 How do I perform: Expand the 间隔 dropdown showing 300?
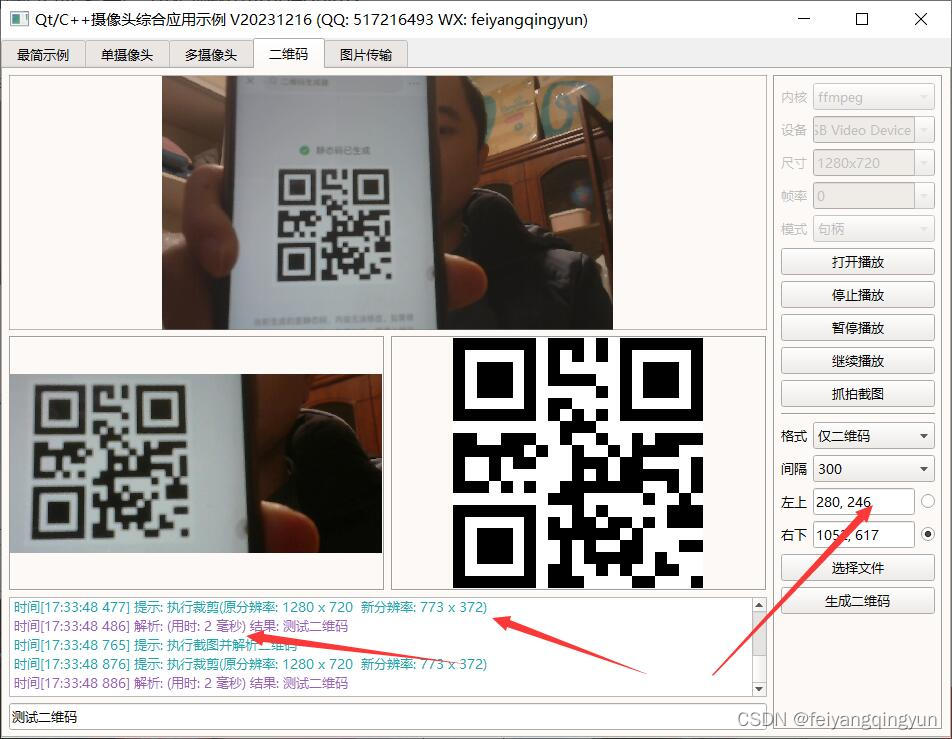point(873,468)
